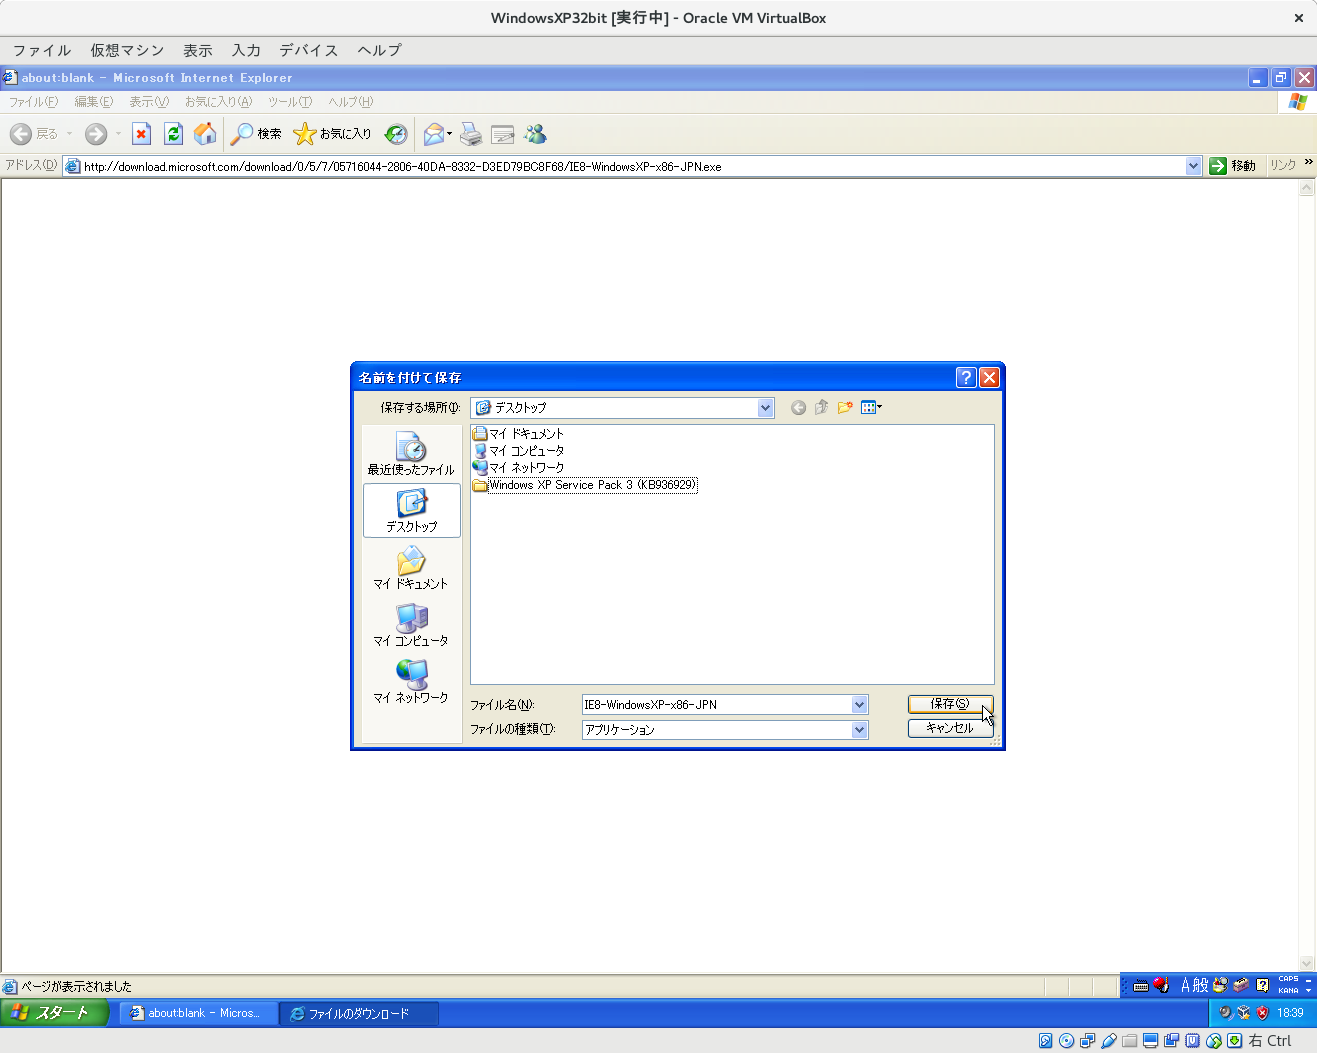The height and width of the screenshot is (1053, 1317).
Task: Click the language bar help icon
Action: [1262, 985]
